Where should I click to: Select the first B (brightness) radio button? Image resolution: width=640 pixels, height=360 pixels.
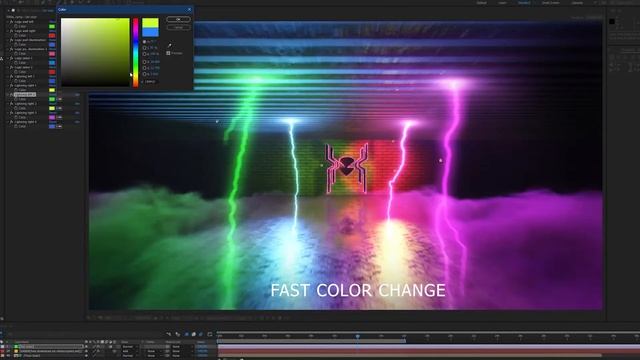tap(144, 54)
